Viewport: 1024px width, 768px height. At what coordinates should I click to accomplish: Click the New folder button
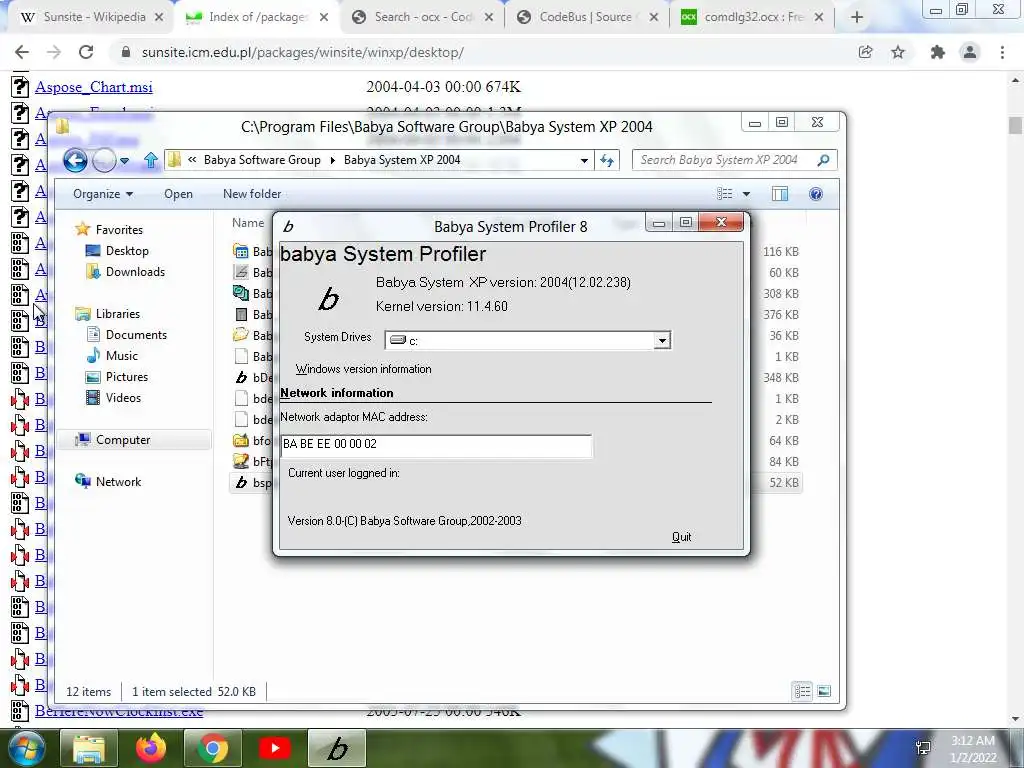[x=252, y=194]
